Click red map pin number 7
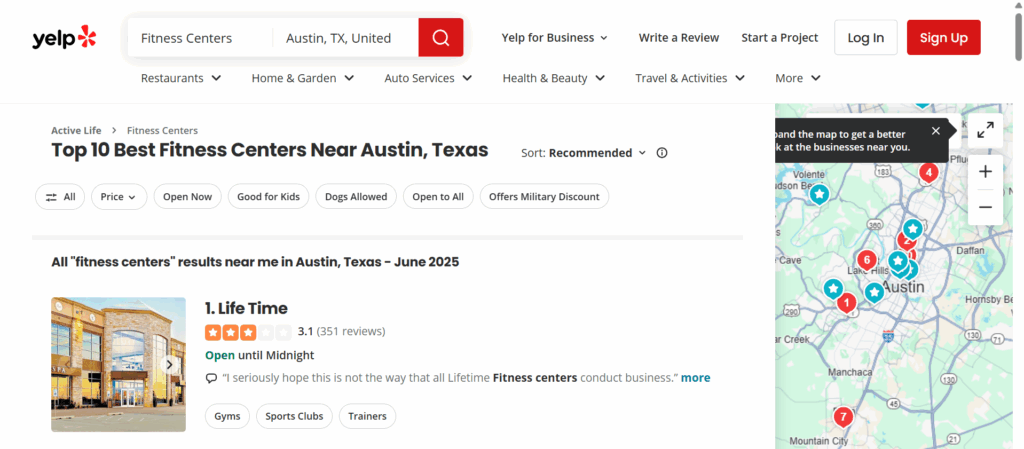 [843, 416]
